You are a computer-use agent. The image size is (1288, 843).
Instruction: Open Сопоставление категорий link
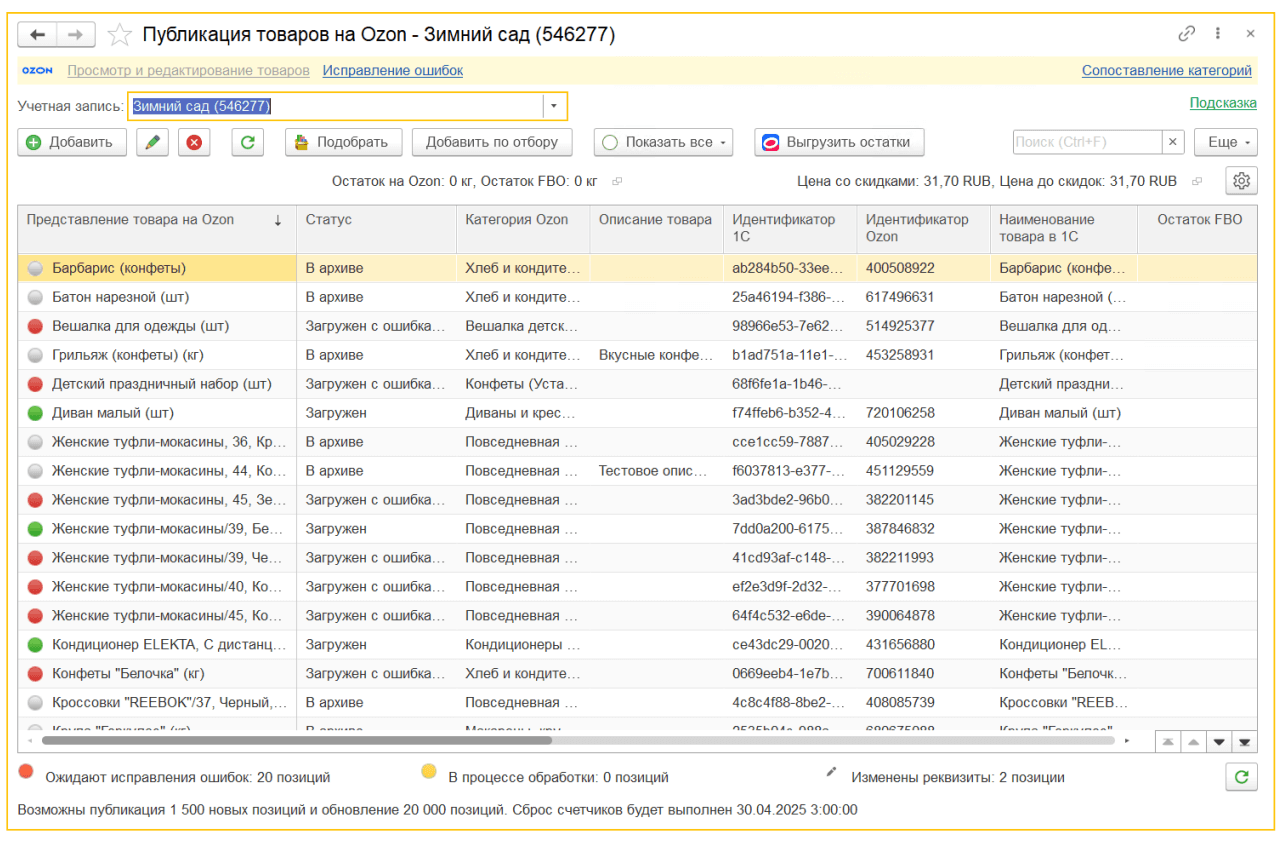click(x=1166, y=71)
